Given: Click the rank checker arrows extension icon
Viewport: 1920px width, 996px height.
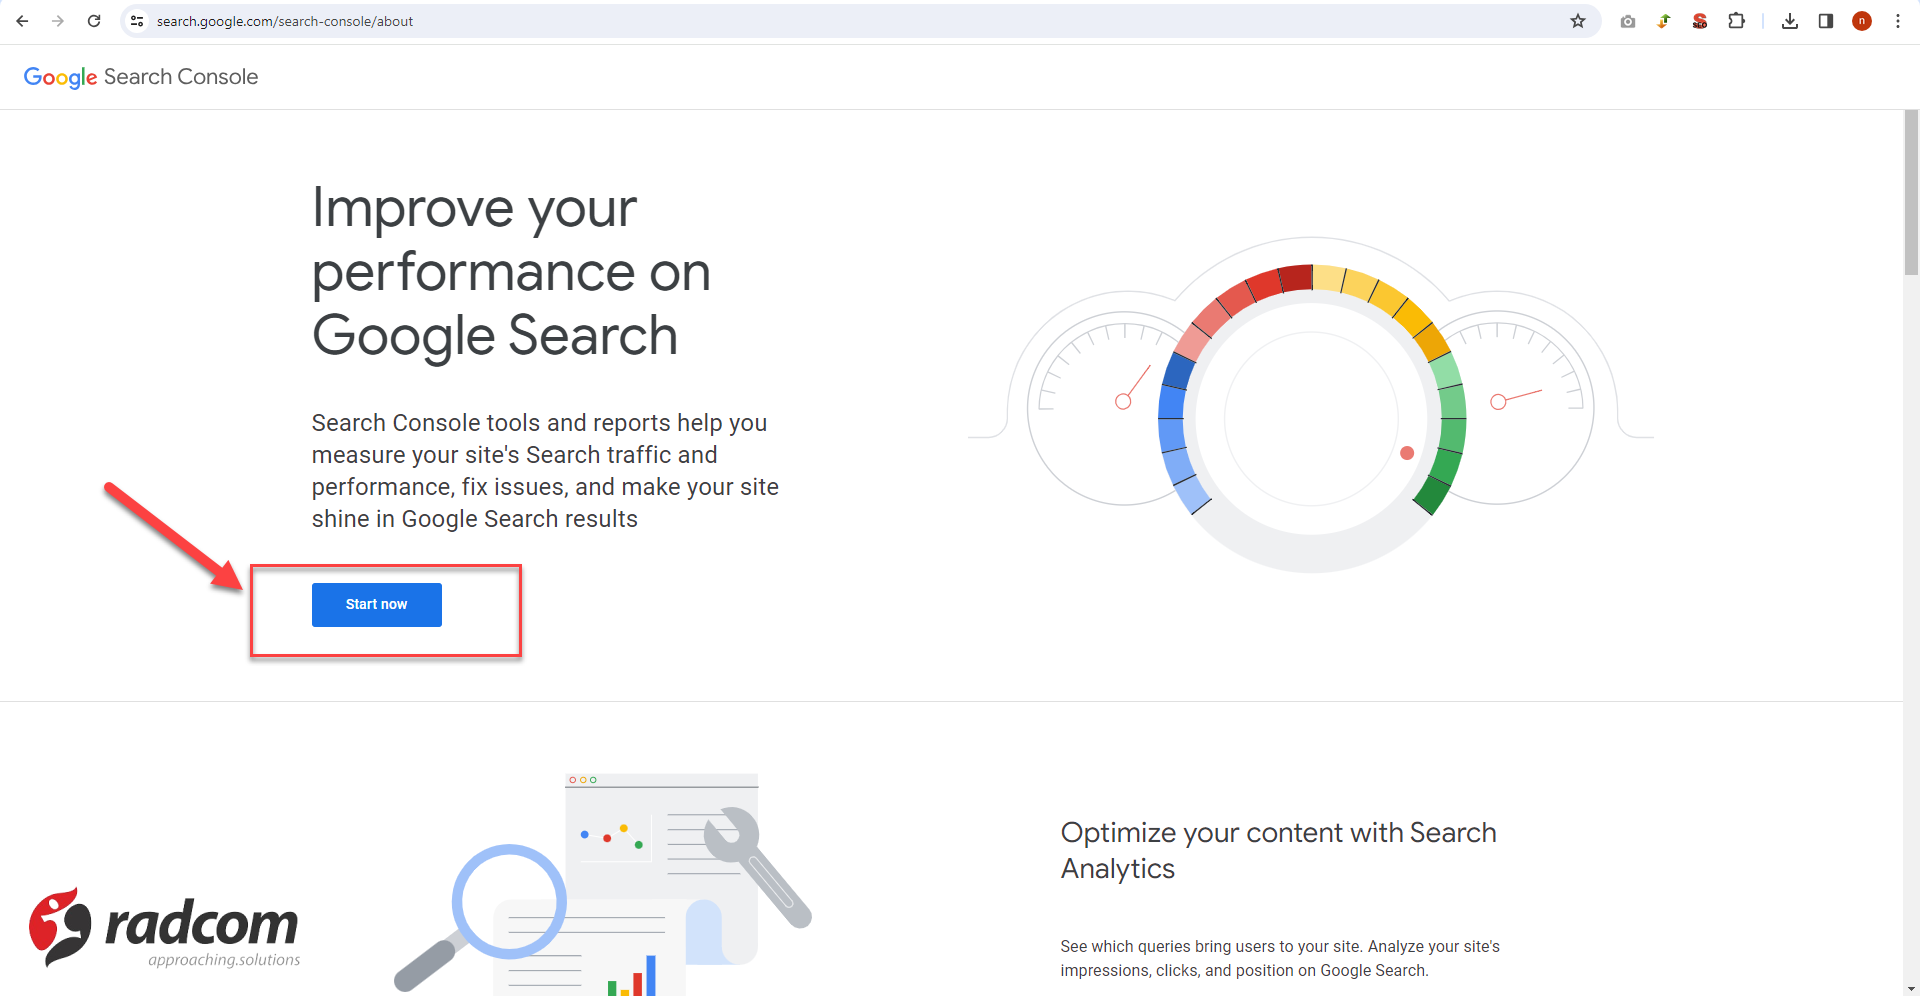Looking at the screenshot, I should click(1664, 20).
